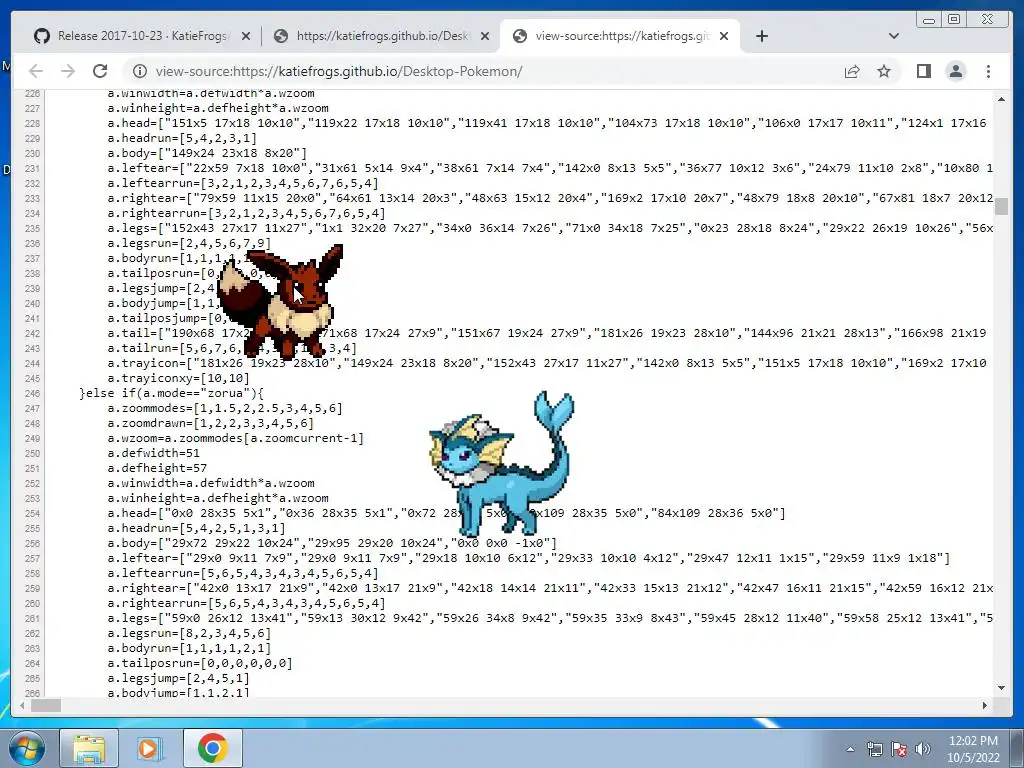Share this page icon
This screenshot has height=768, width=1024.
pyautogui.click(x=852, y=71)
